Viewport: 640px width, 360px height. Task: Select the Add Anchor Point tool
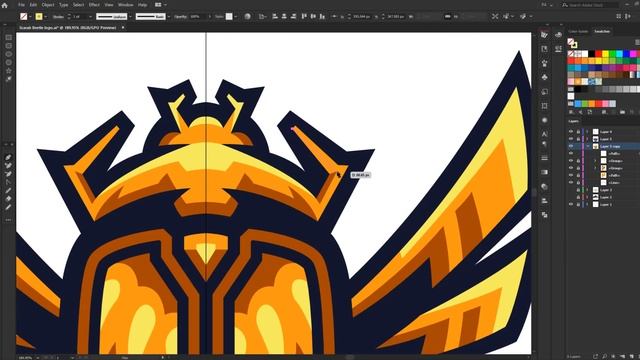pyautogui.click(x=8, y=166)
